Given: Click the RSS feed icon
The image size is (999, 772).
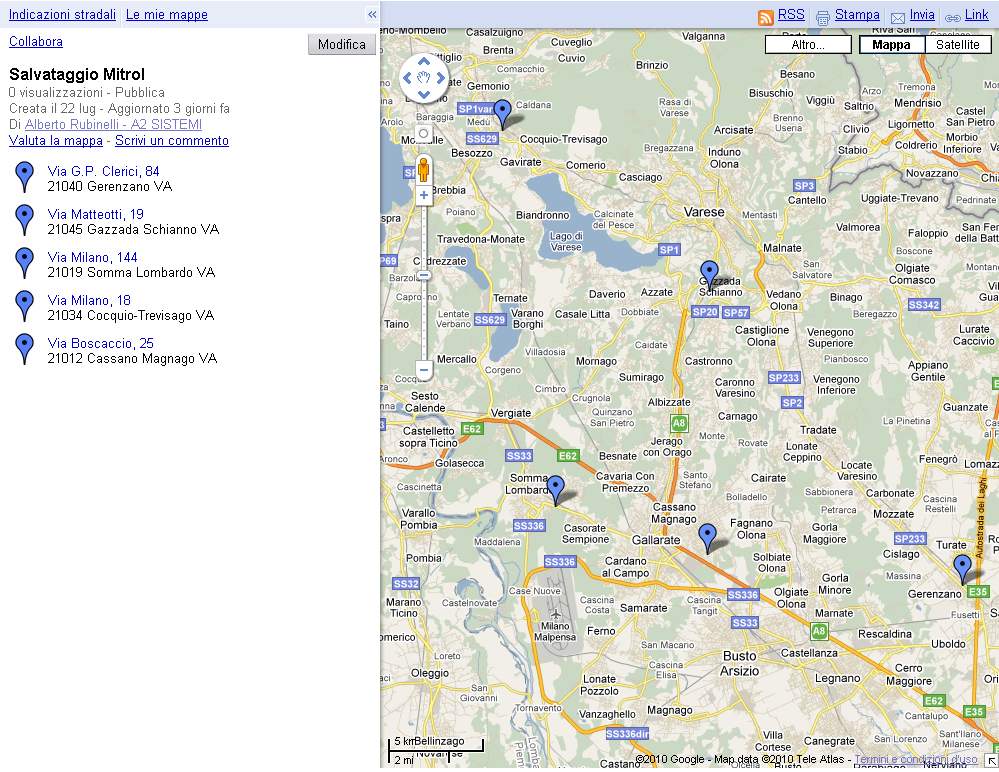Looking at the screenshot, I should 766,17.
